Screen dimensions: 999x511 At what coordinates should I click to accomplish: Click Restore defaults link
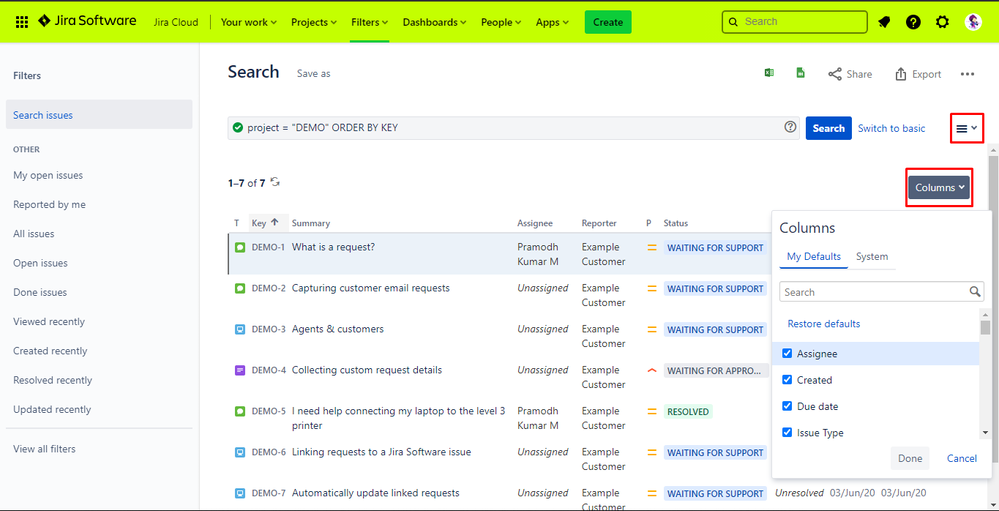coord(824,324)
